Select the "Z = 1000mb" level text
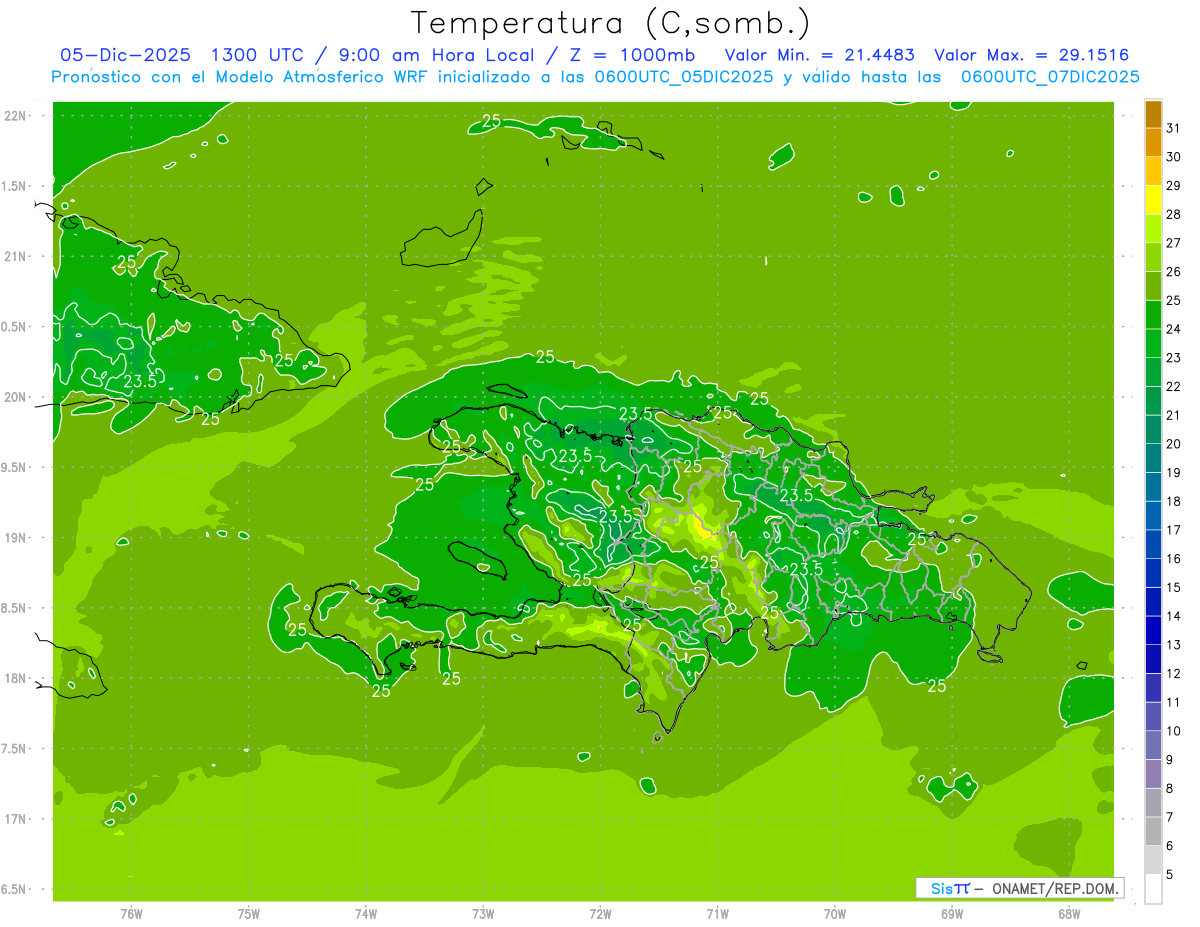 click(633, 55)
